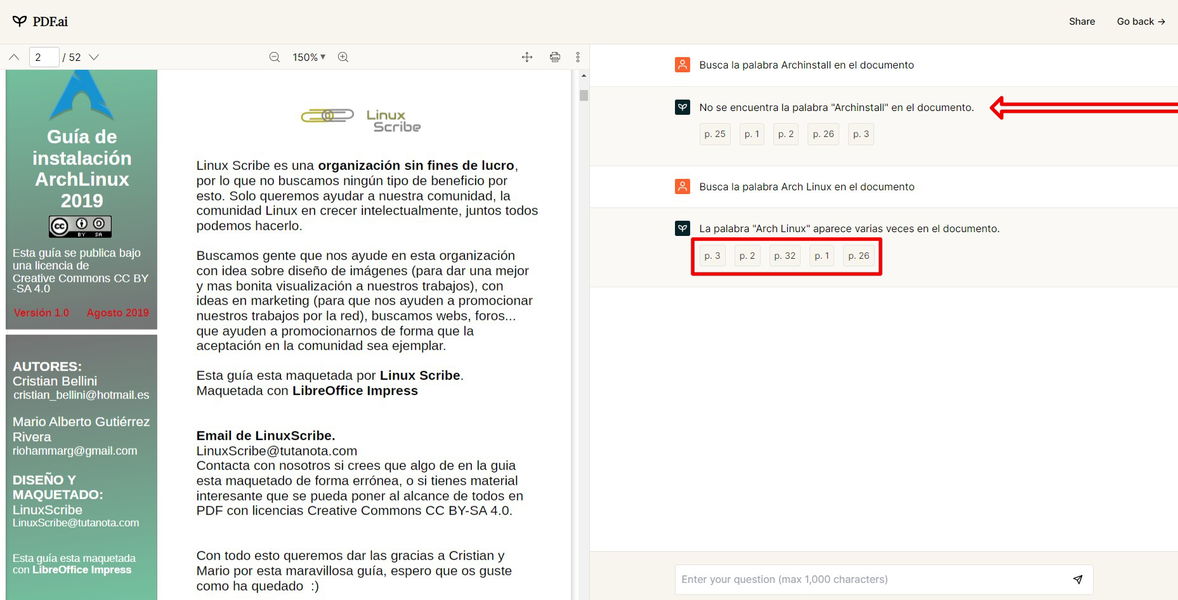Screen dimensions: 1178x600
Task: Focus the question input box
Action: point(884,579)
